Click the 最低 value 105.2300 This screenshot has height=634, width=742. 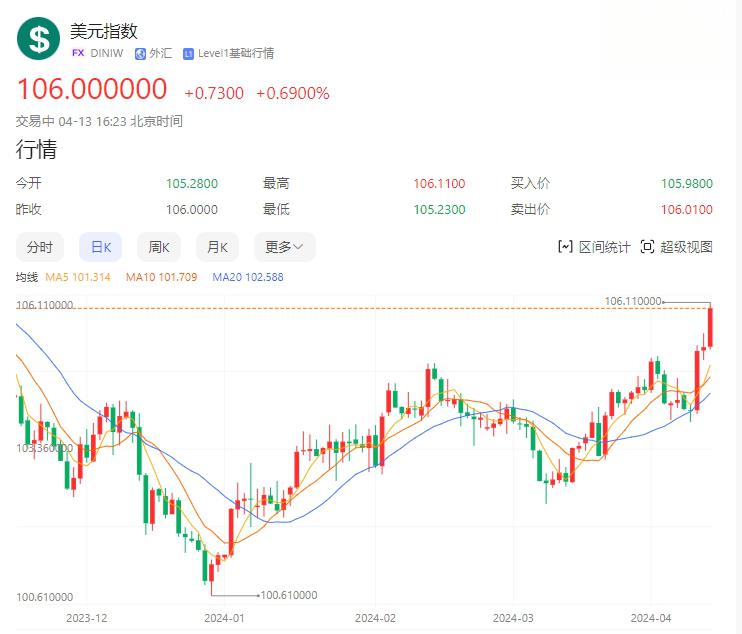coord(439,210)
